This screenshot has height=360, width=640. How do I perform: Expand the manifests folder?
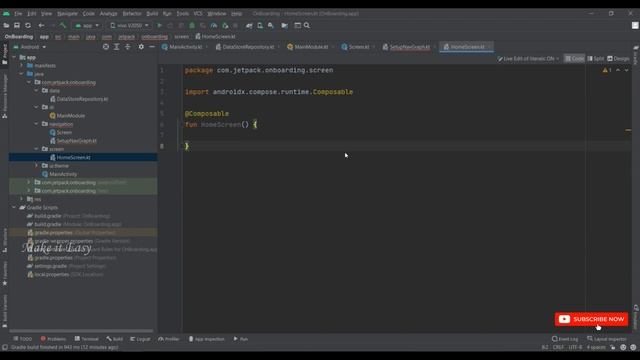(x=22, y=65)
